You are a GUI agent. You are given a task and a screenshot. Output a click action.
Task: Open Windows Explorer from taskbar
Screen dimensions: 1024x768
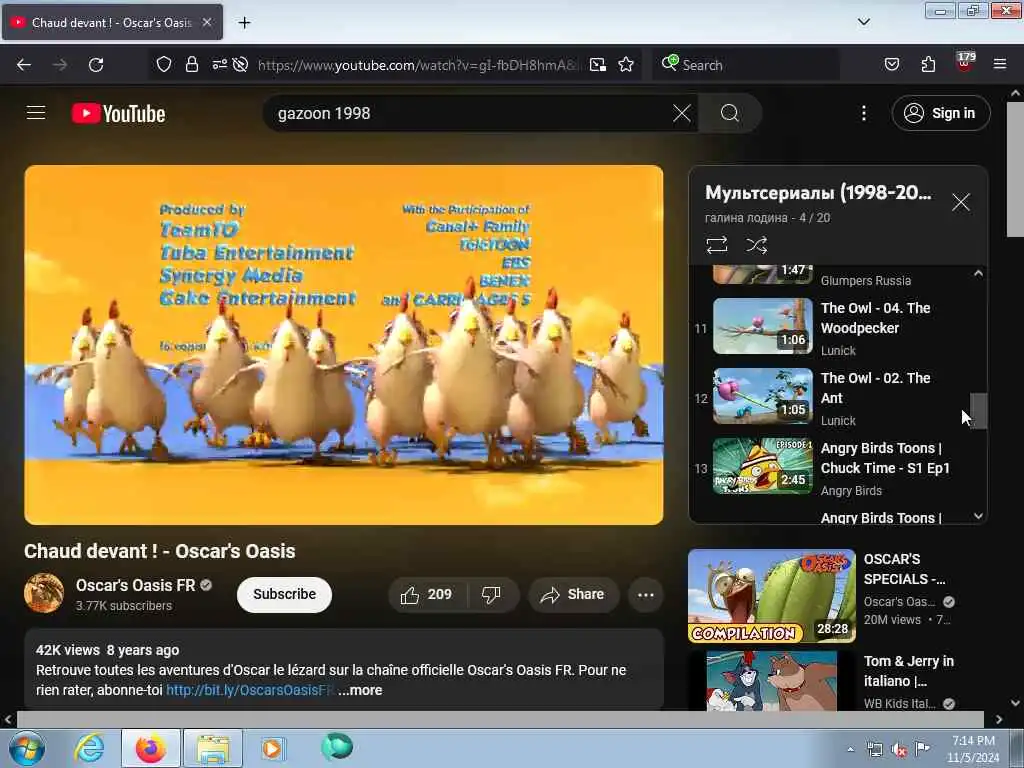(213, 748)
